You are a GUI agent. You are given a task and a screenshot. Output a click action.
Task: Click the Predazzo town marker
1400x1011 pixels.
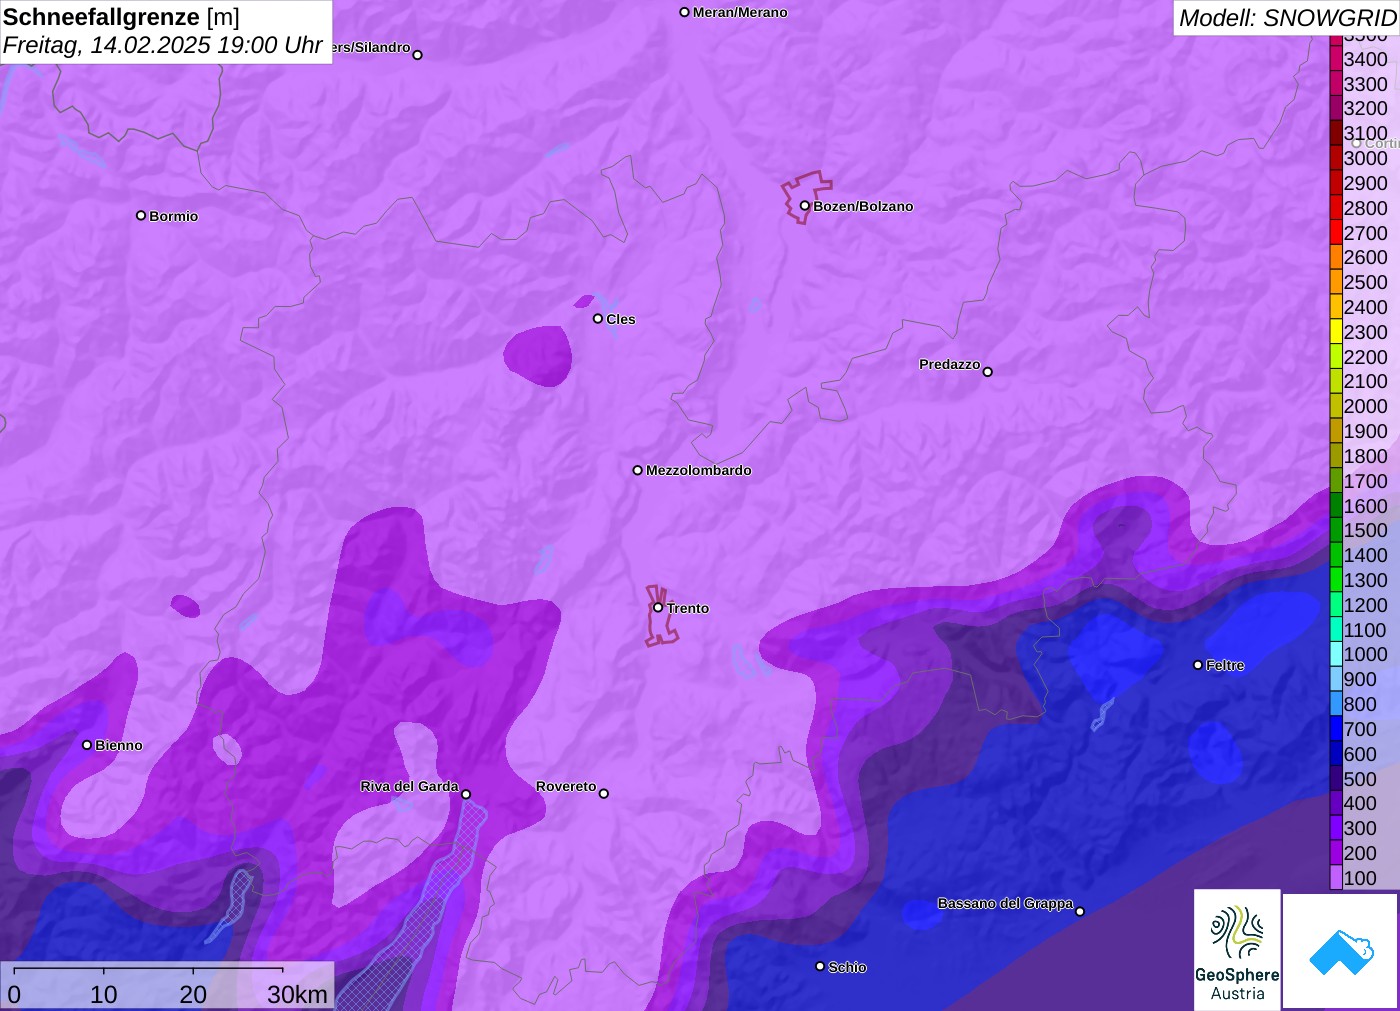(x=987, y=372)
